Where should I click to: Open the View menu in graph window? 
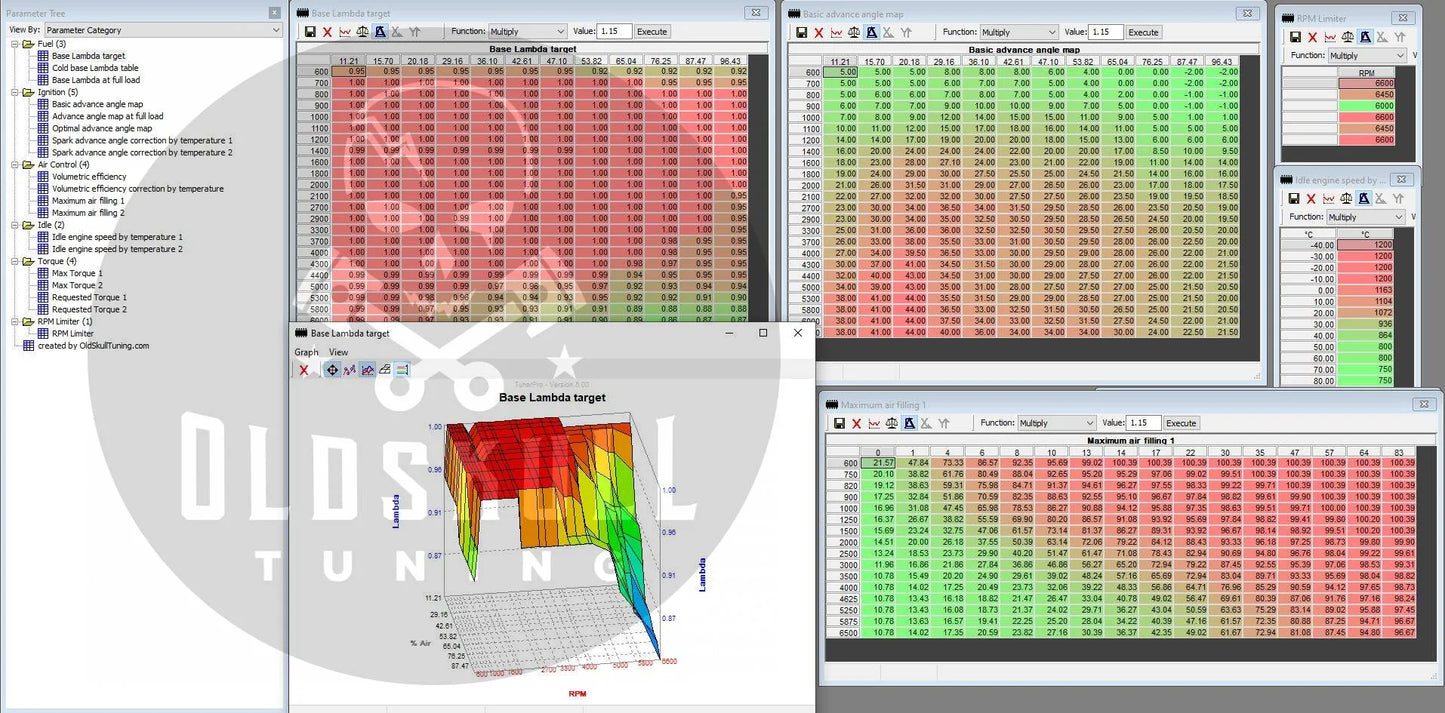338,352
